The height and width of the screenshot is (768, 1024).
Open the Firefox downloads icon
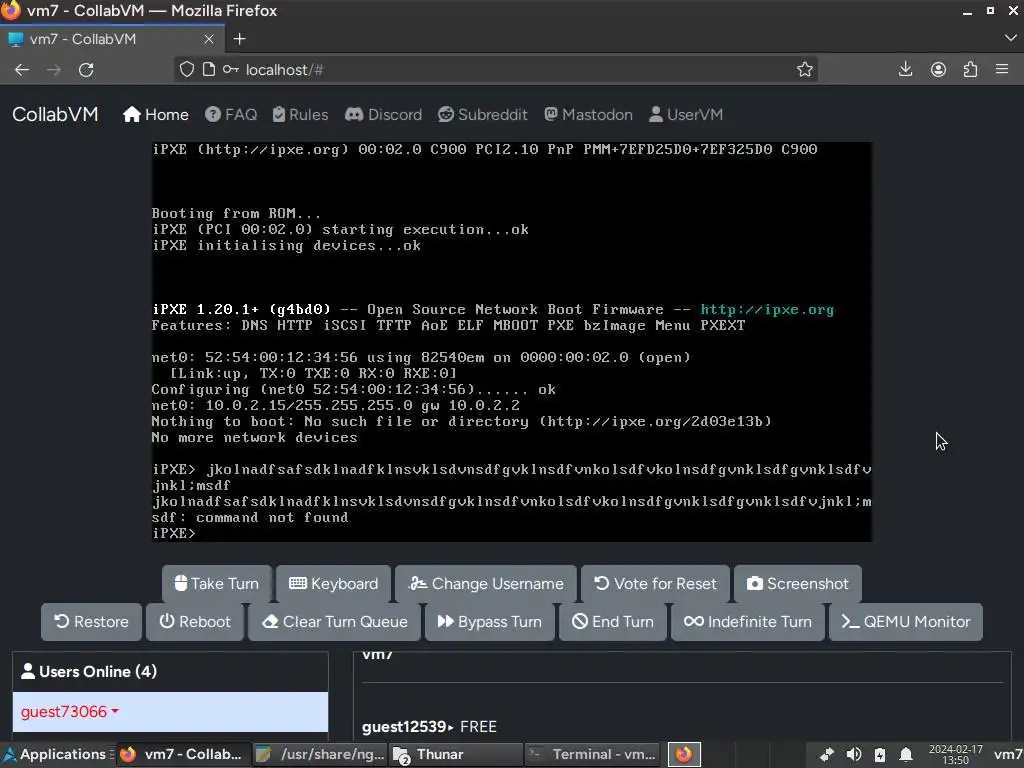[x=905, y=69]
